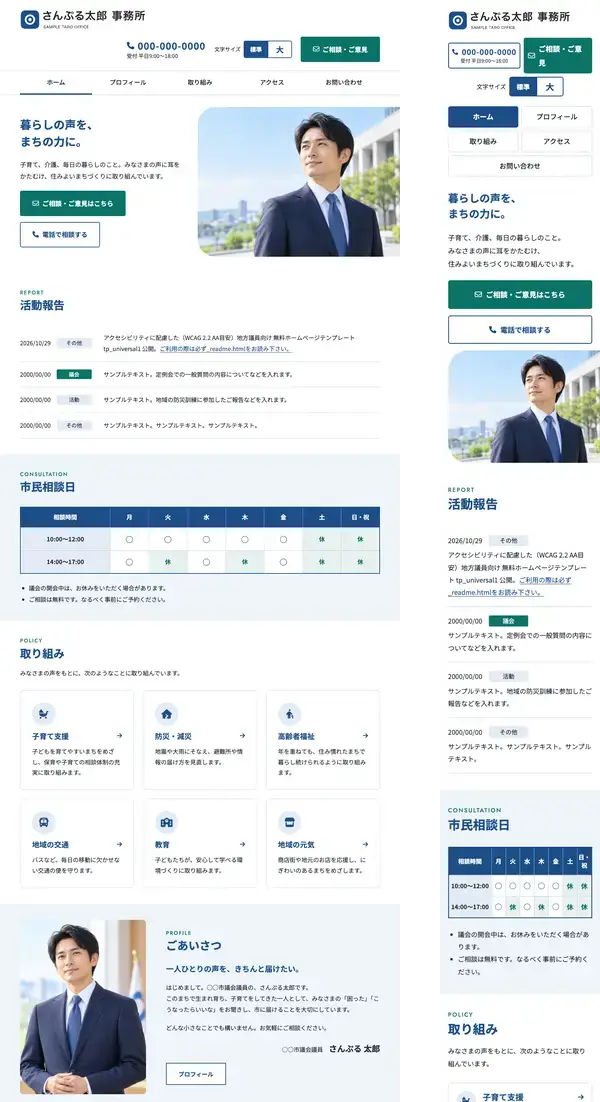Click the arrow on mobile 子育て支援 card
This screenshot has width=600, height=1102.
580,1096
